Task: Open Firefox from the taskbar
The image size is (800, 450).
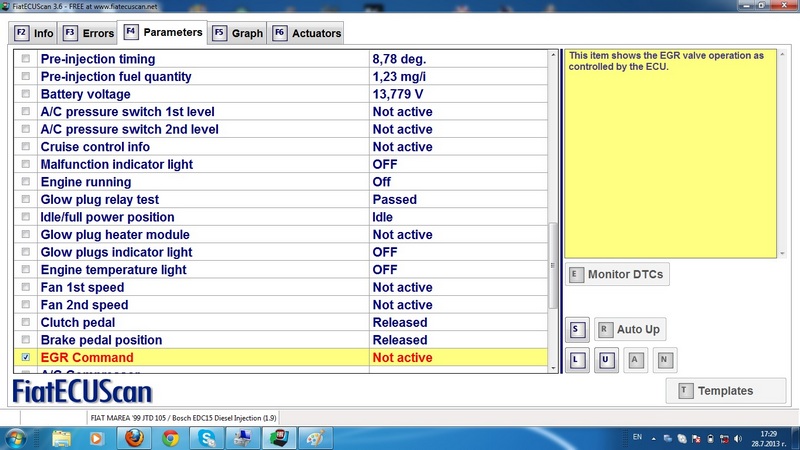Action: point(133,438)
